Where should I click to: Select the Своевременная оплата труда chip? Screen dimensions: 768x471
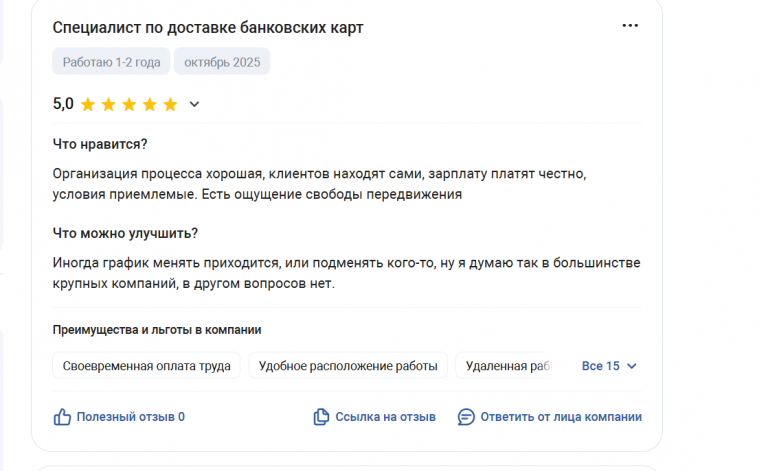coord(146,366)
